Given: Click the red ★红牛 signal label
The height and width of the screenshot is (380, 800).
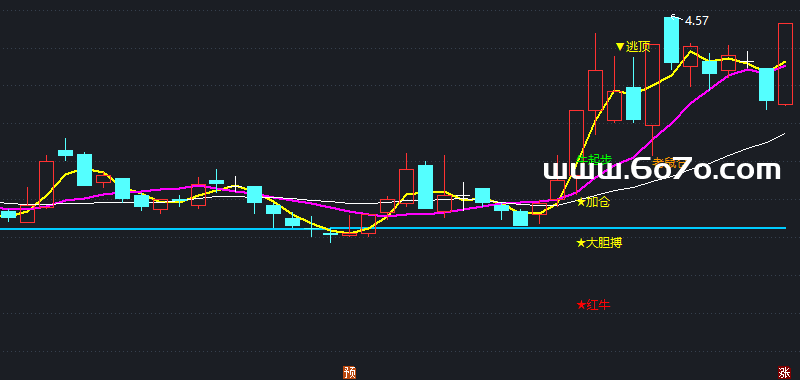Looking at the screenshot, I should pyautogui.click(x=593, y=305).
